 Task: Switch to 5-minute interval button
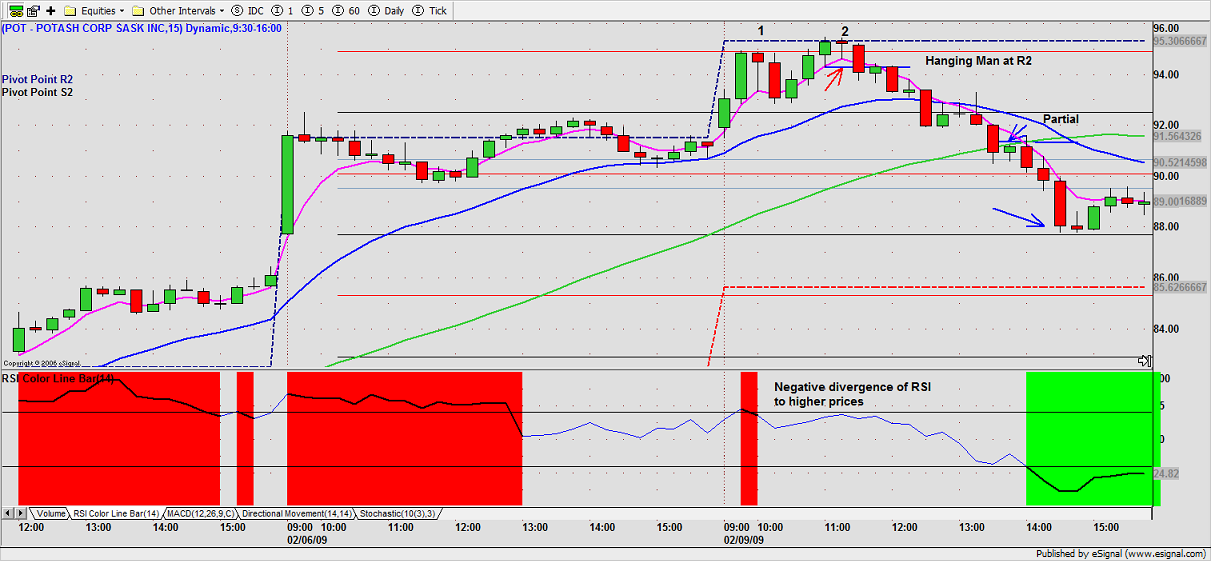click(x=311, y=10)
